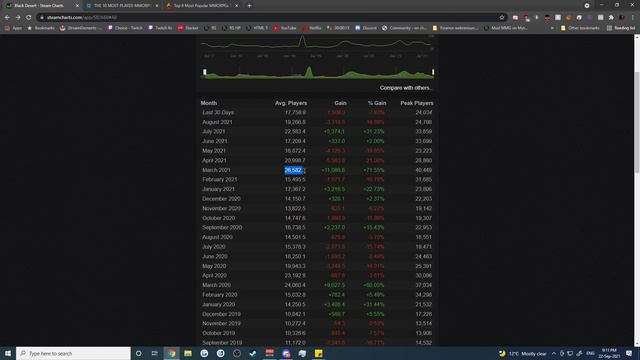The height and width of the screenshot is (360, 640).
Task: Click March 2021 peak players 40,449
Action: 424,170
